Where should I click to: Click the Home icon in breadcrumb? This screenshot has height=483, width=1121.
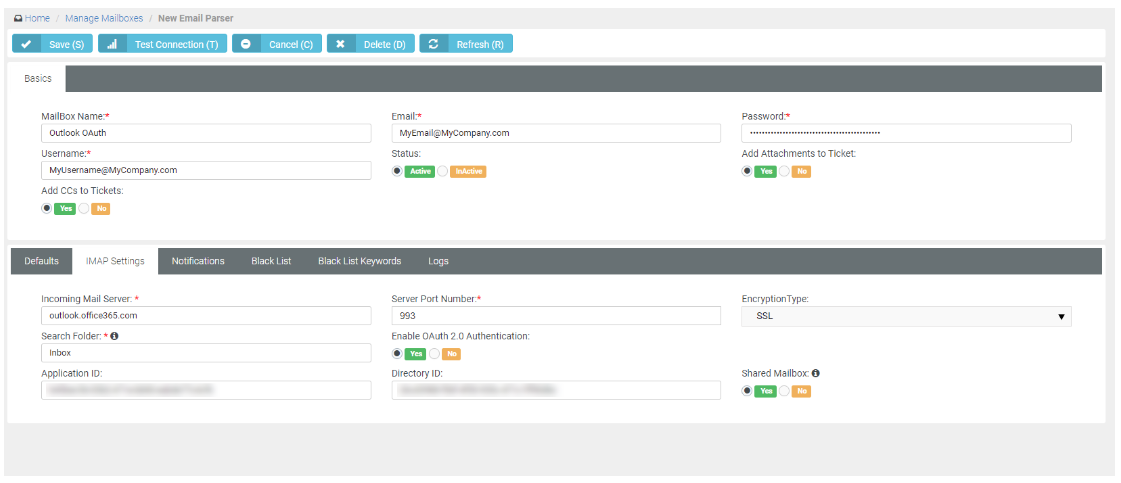click(x=18, y=18)
